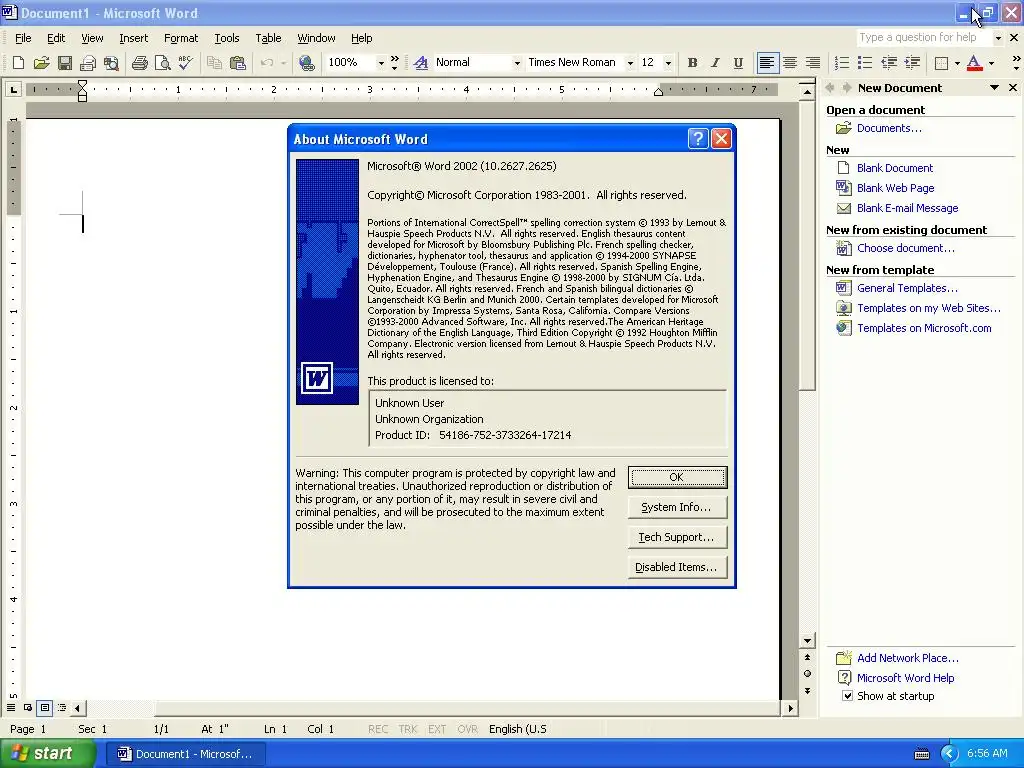Select Align Right
The height and width of the screenshot is (768, 1024).
click(813, 63)
